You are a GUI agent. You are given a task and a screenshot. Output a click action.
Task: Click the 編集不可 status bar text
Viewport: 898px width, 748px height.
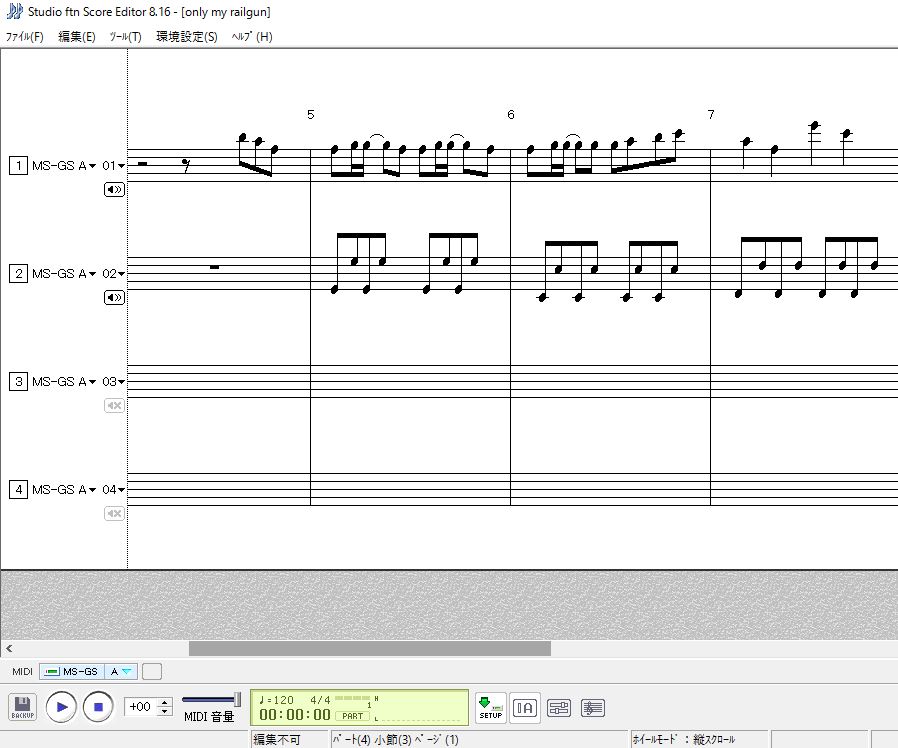(x=277, y=739)
